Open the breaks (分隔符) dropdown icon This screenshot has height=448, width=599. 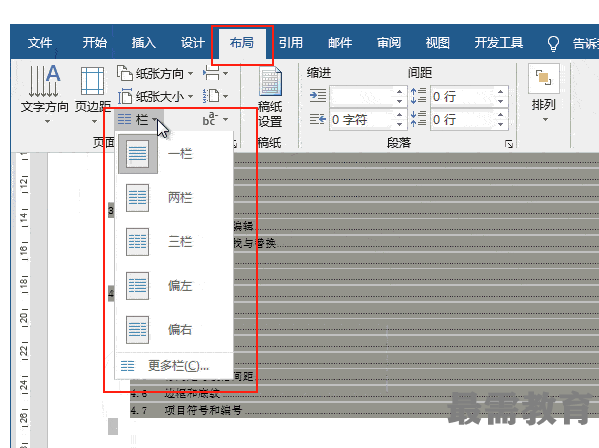tap(215, 73)
